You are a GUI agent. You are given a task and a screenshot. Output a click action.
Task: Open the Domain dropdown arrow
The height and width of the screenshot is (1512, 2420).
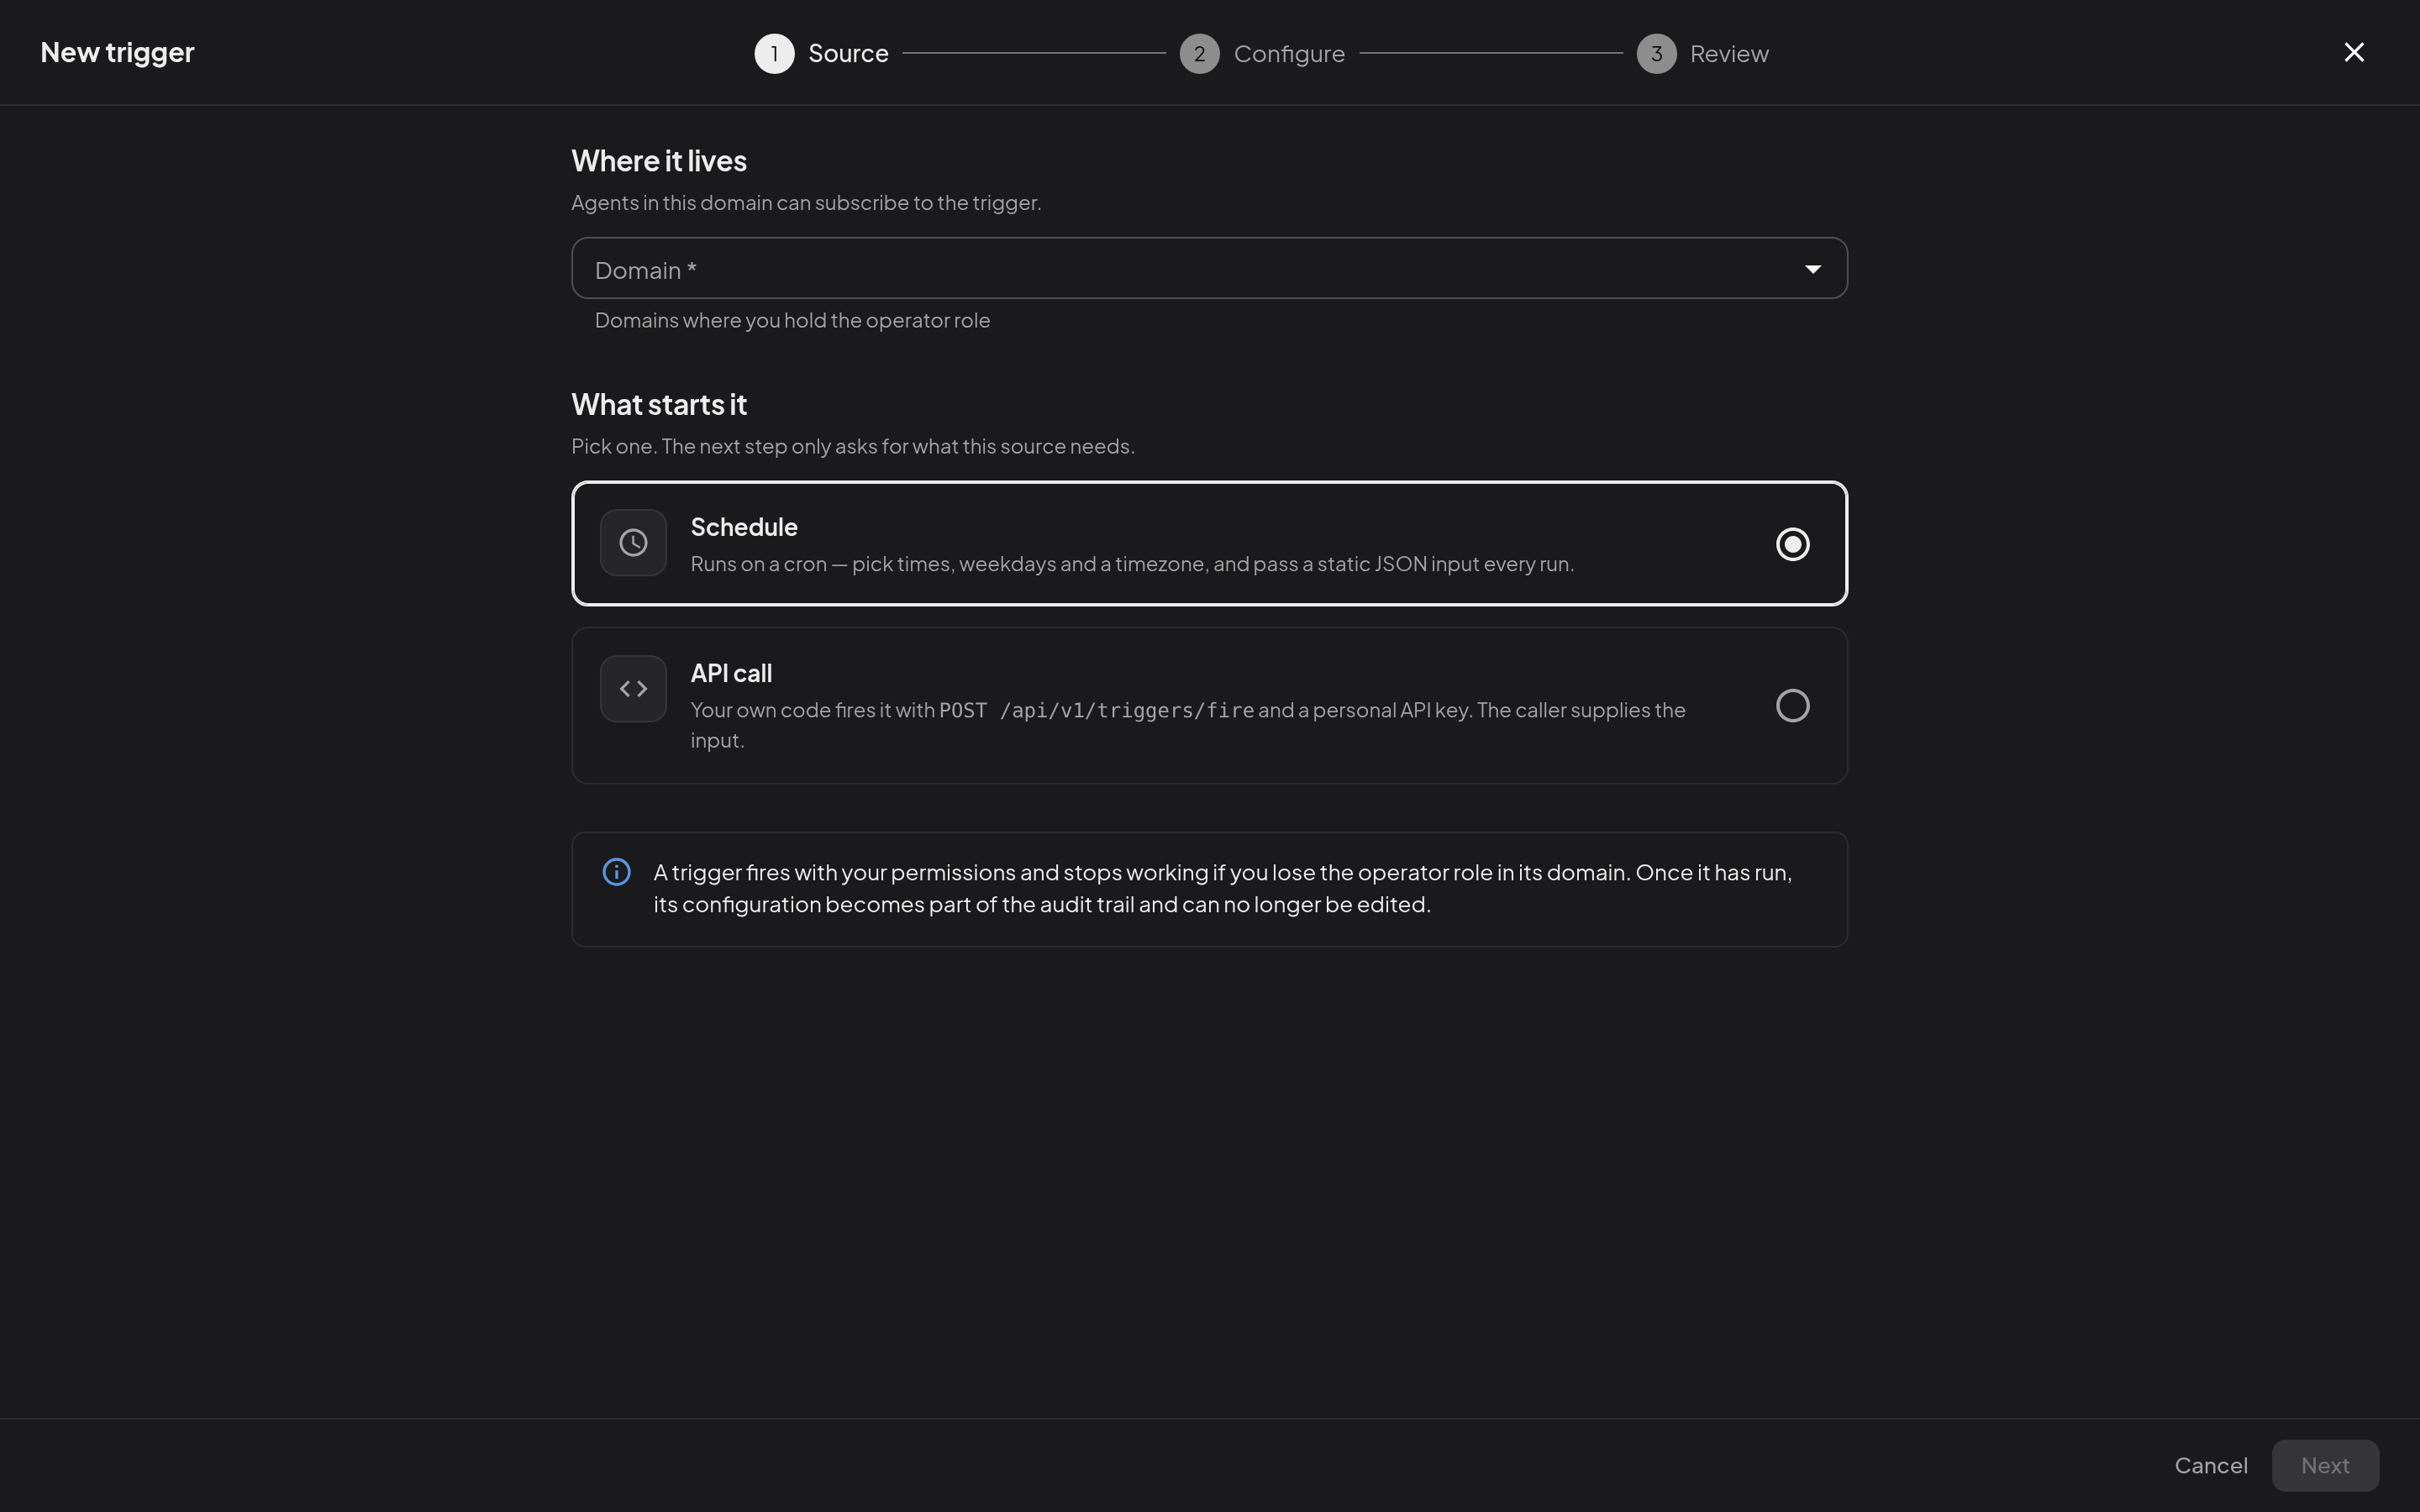point(1812,269)
